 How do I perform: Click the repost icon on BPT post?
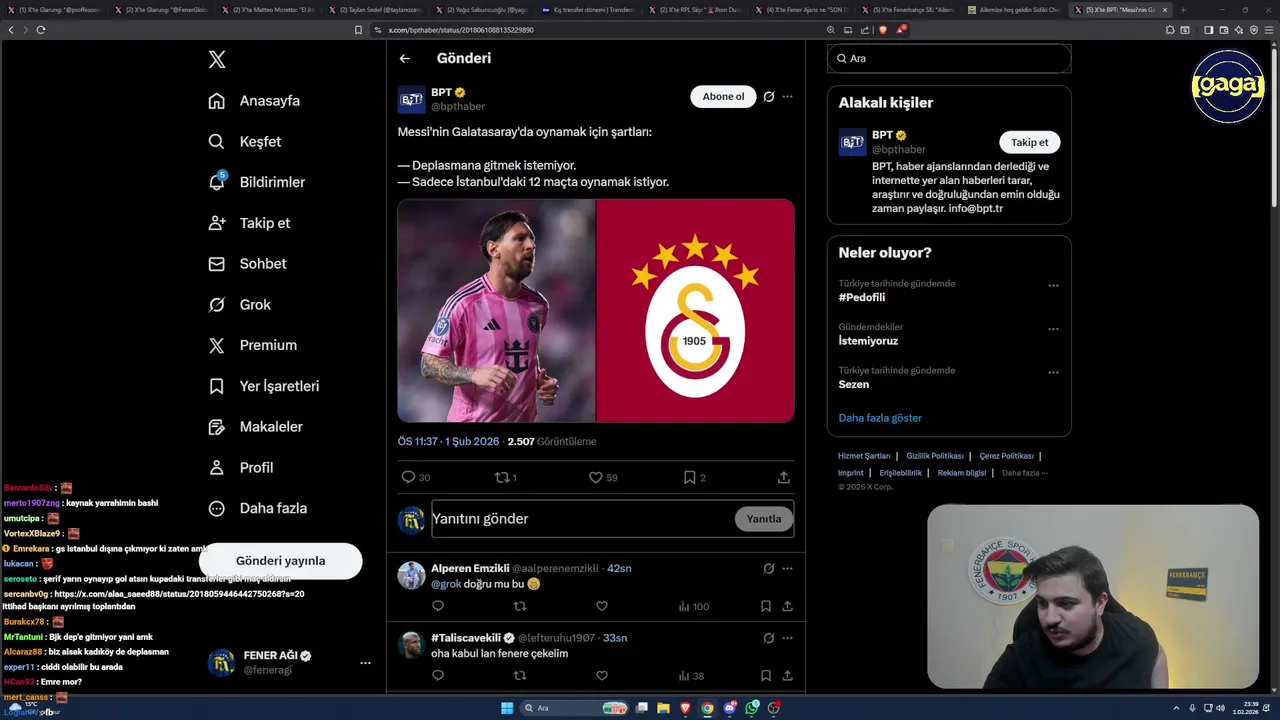tap(502, 477)
